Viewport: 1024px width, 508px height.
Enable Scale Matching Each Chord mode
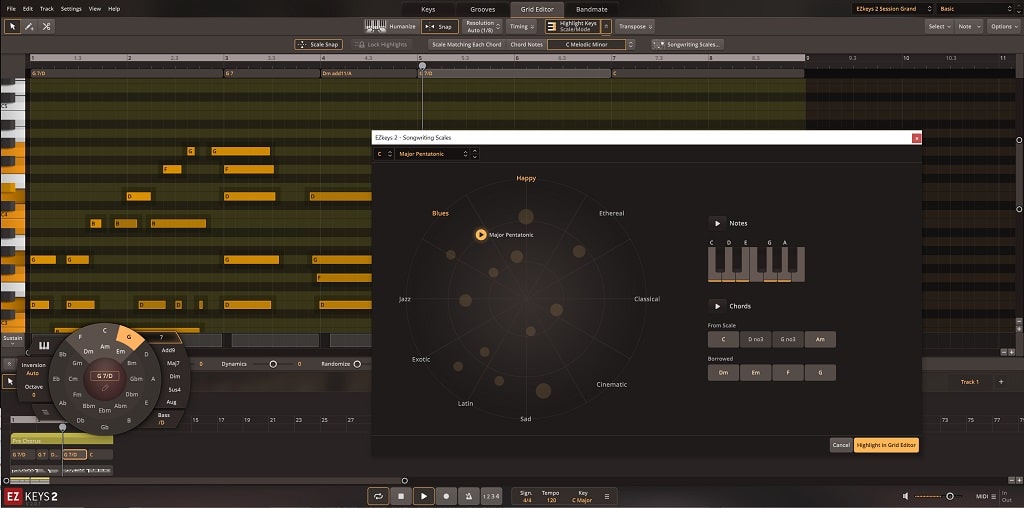click(x=466, y=44)
